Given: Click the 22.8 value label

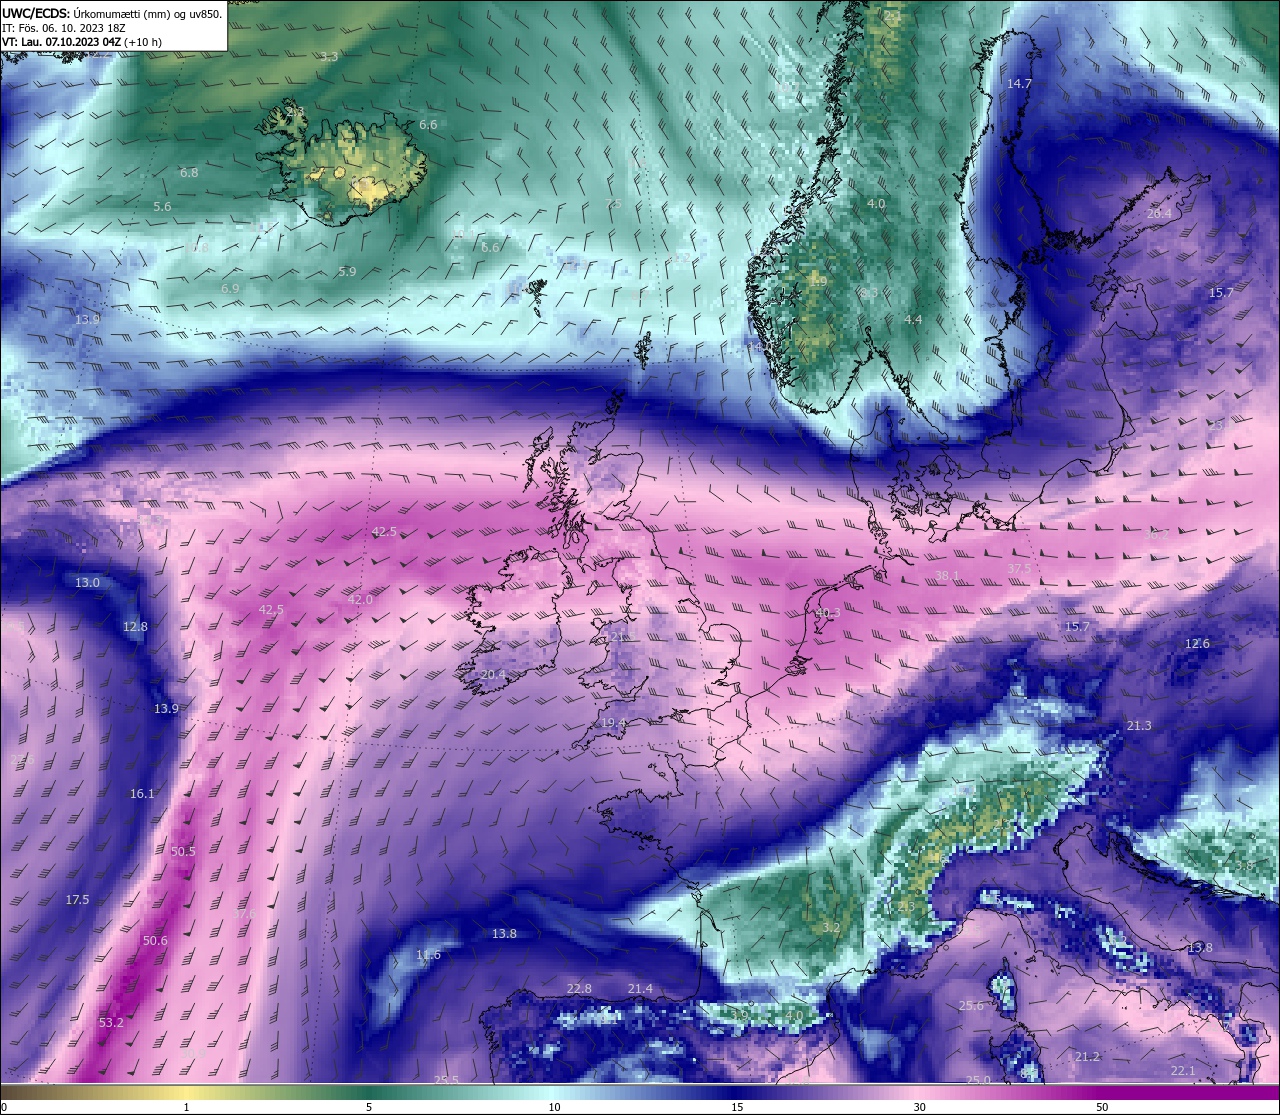Looking at the screenshot, I should pos(579,989).
